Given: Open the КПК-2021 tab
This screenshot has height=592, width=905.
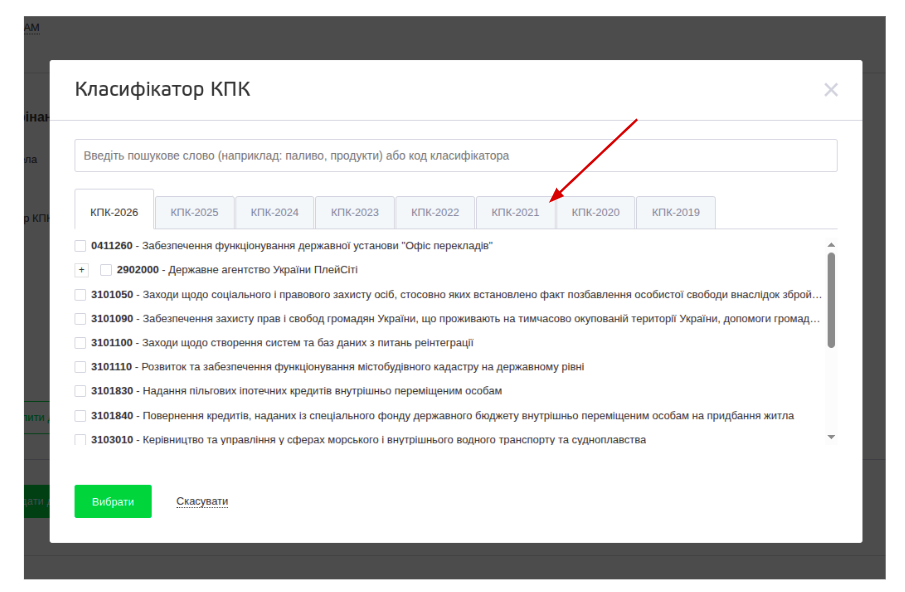Looking at the screenshot, I should pos(514,212).
